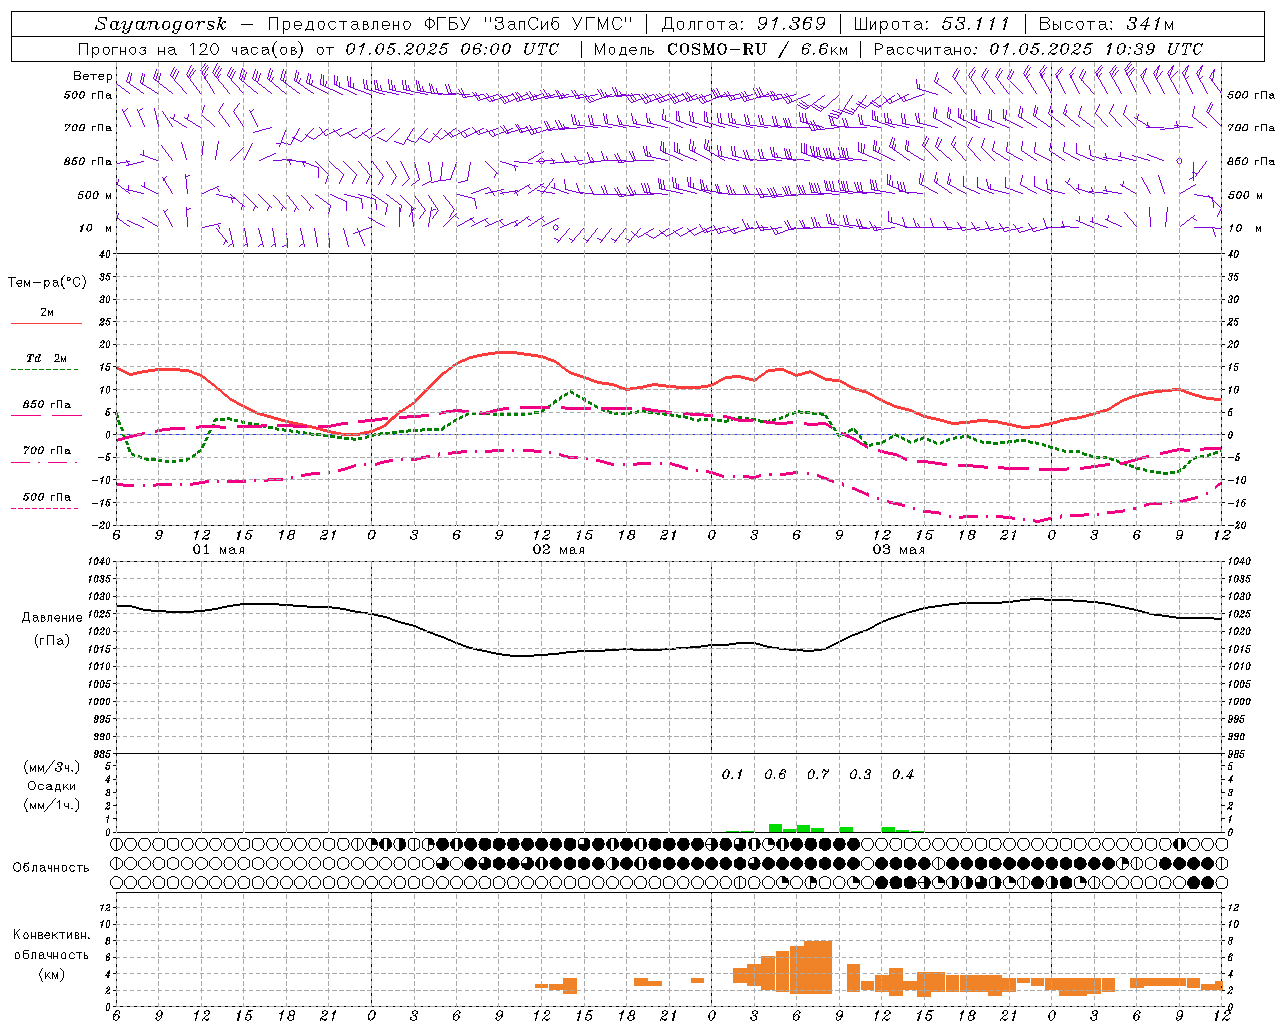The height and width of the screenshot is (1024, 1280).
Task: Click the (мм/1ч.) precipitation unit label
Action: (52, 805)
